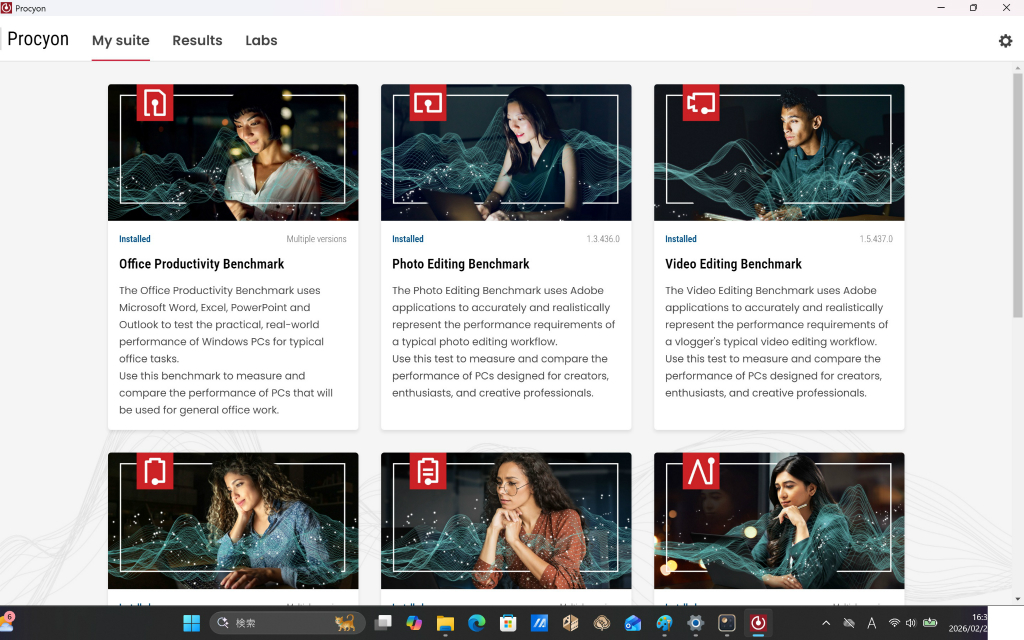Click the Photo Editing Benchmark description text
This screenshot has width=1024, height=640.
504,342
